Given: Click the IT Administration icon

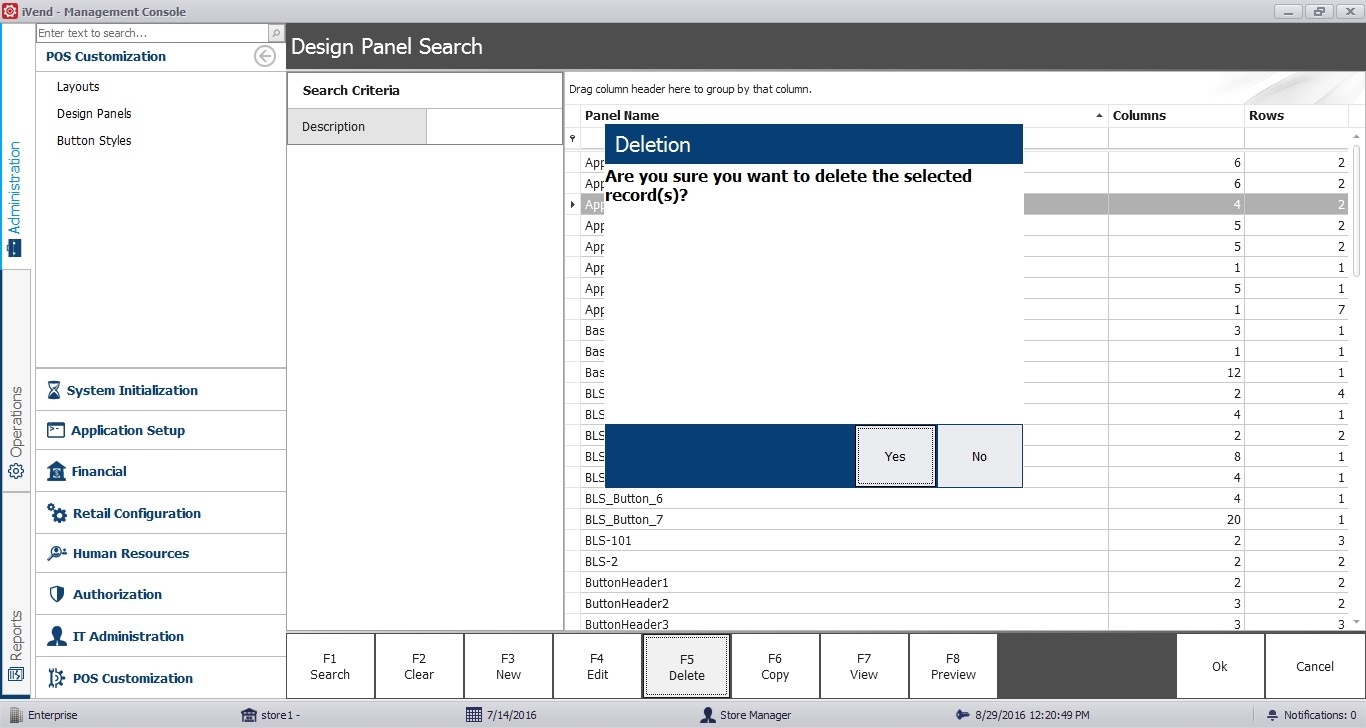Looking at the screenshot, I should [x=56, y=636].
